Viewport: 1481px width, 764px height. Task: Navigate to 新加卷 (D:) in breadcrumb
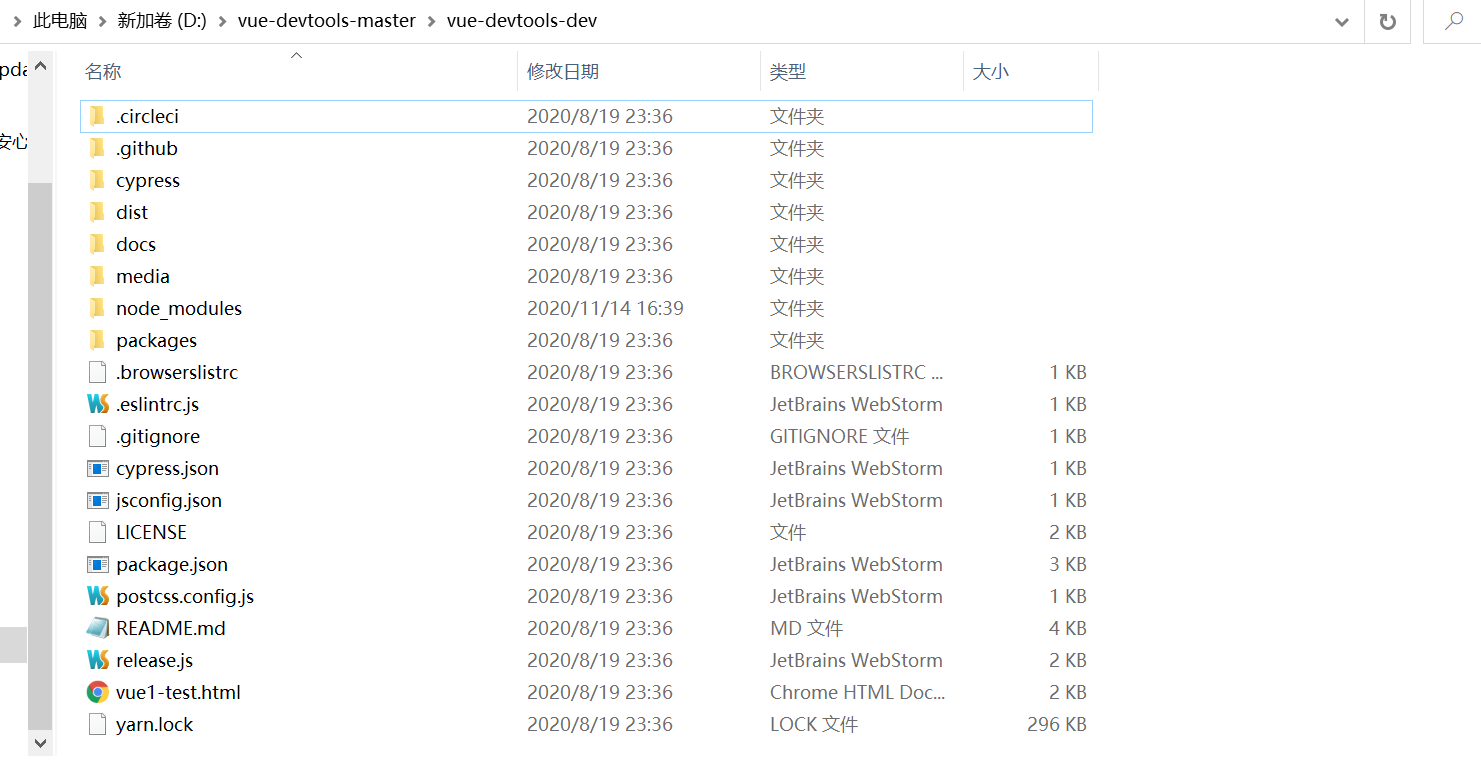pyautogui.click(x=162, y=21)
